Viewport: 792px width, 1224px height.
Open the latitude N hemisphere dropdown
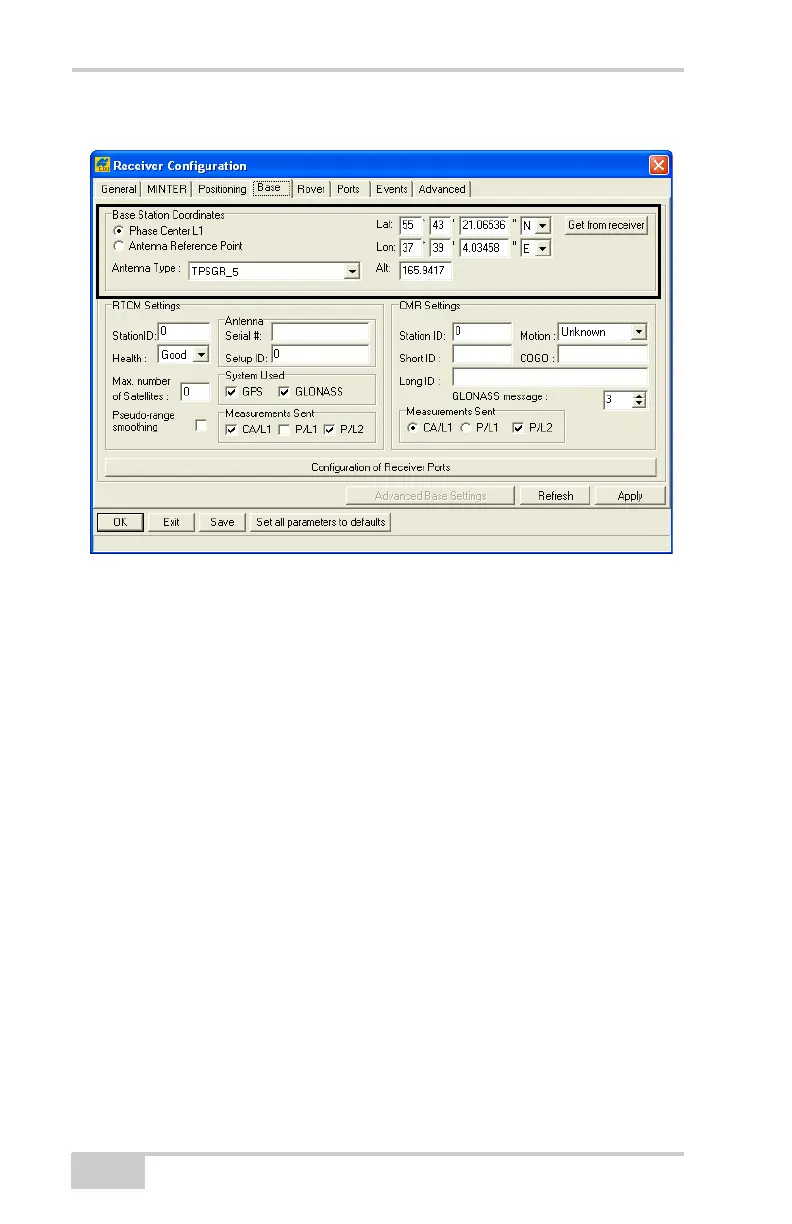(x=543, y=227)
